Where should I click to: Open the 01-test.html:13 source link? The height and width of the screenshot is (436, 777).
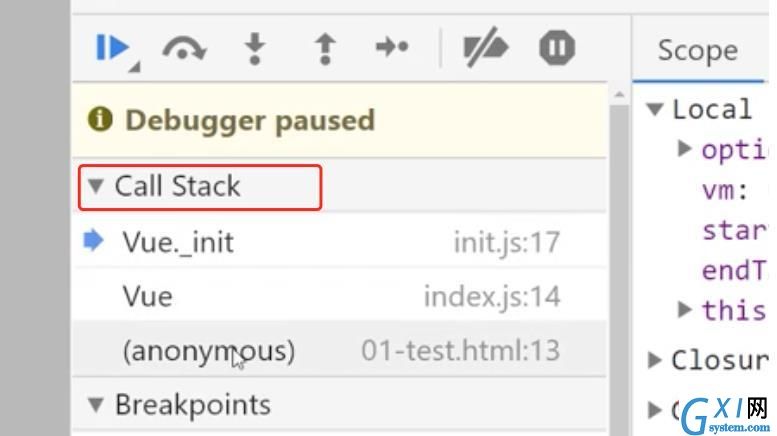pos(460,350)
